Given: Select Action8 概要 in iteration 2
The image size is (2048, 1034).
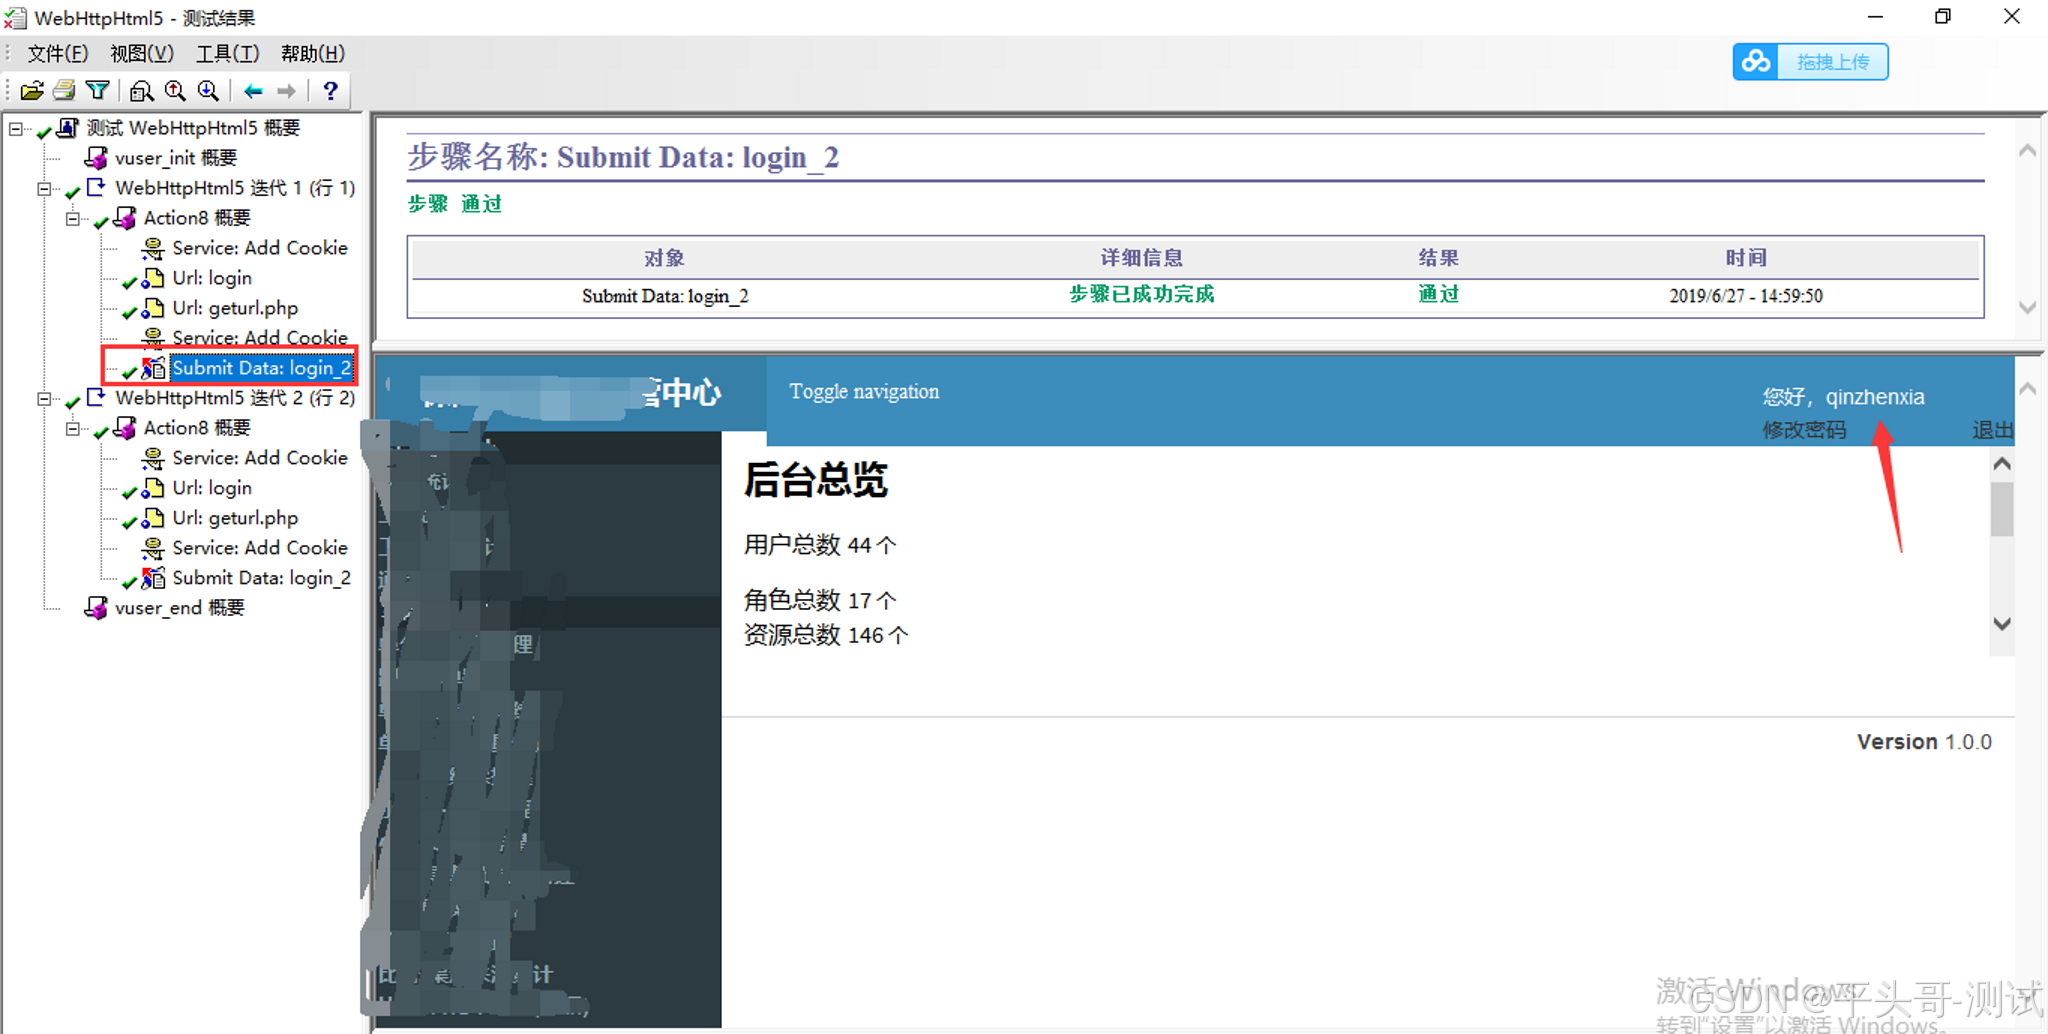Looking at the screenshot, I should [x=197, y=428].
